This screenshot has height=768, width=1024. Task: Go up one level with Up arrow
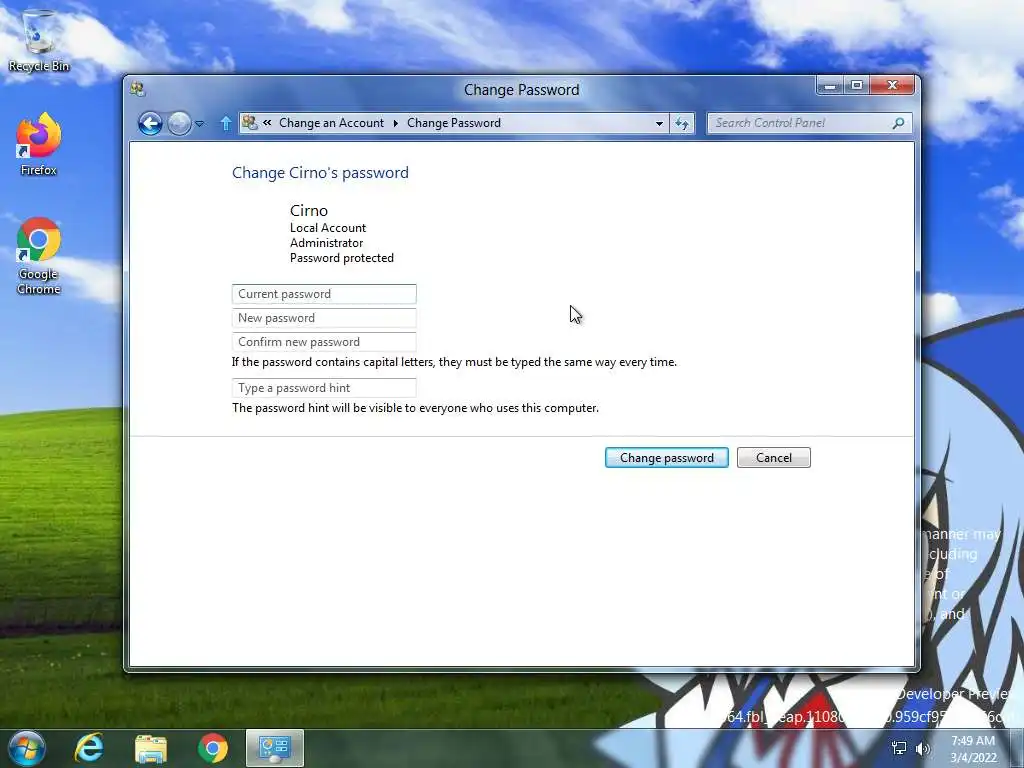225,123
